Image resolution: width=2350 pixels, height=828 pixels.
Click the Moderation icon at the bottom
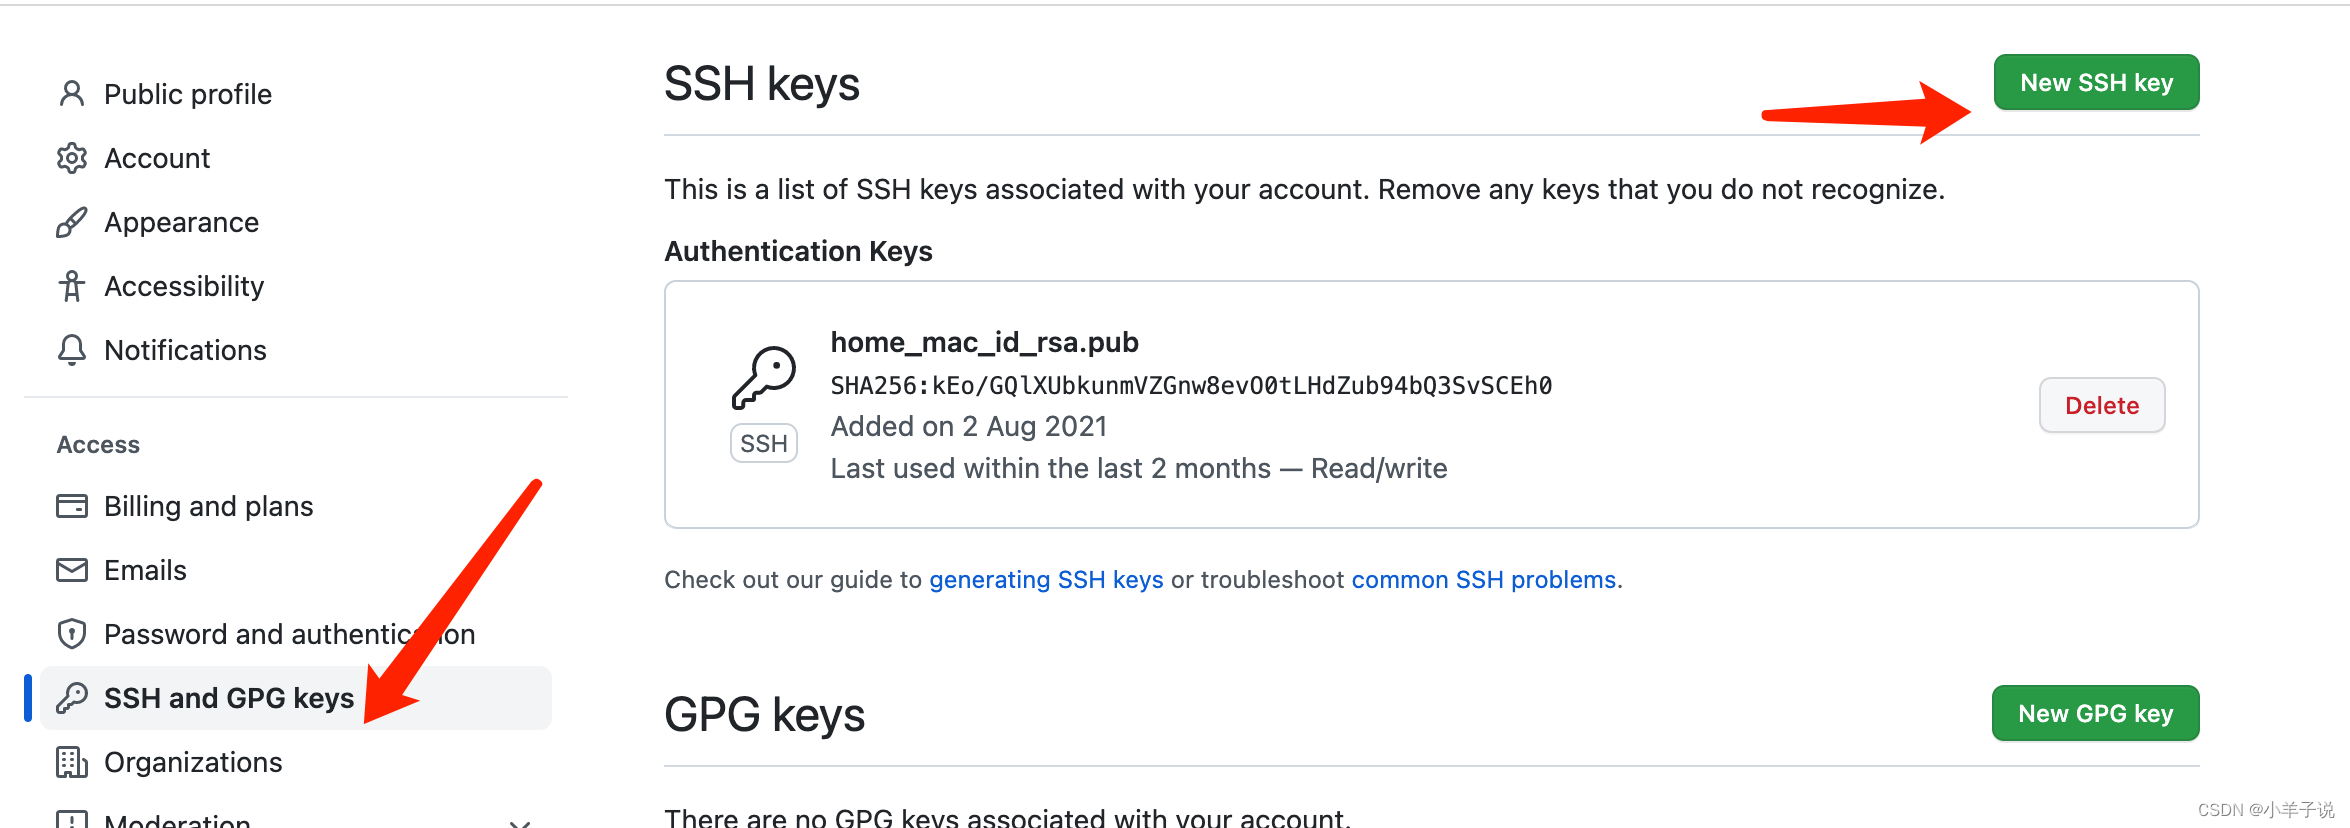tap(71, 820)
